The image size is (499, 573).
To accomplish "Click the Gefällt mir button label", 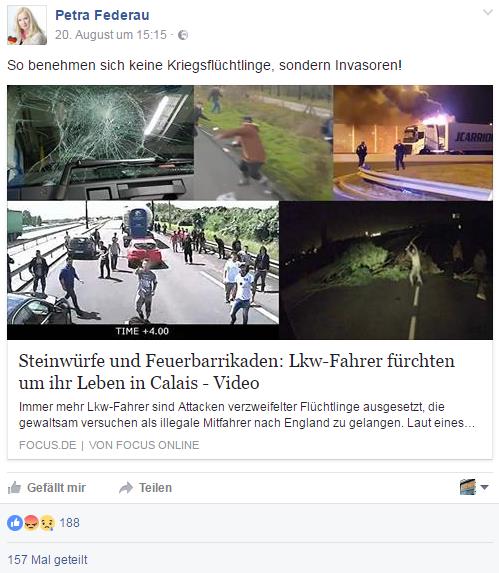I will 56,487.
